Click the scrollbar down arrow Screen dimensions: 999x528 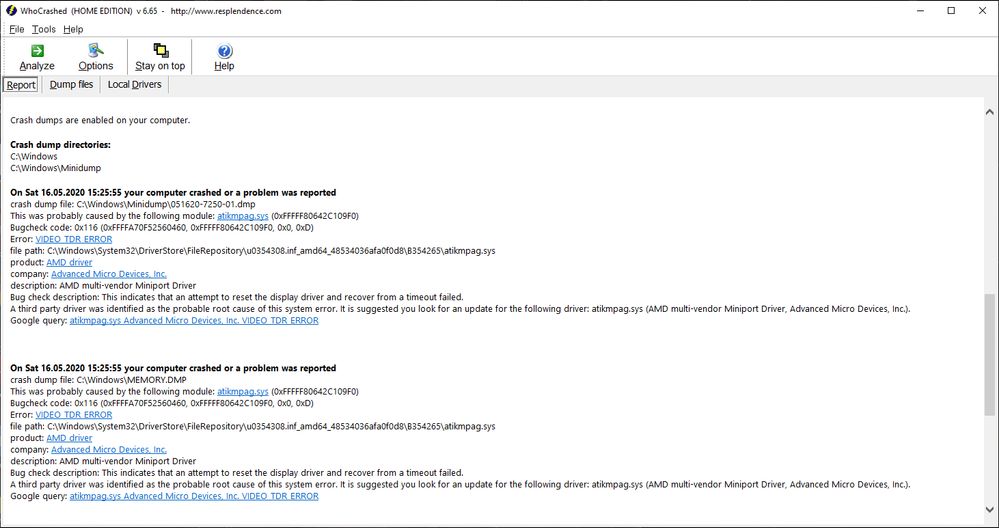[989, 509]
